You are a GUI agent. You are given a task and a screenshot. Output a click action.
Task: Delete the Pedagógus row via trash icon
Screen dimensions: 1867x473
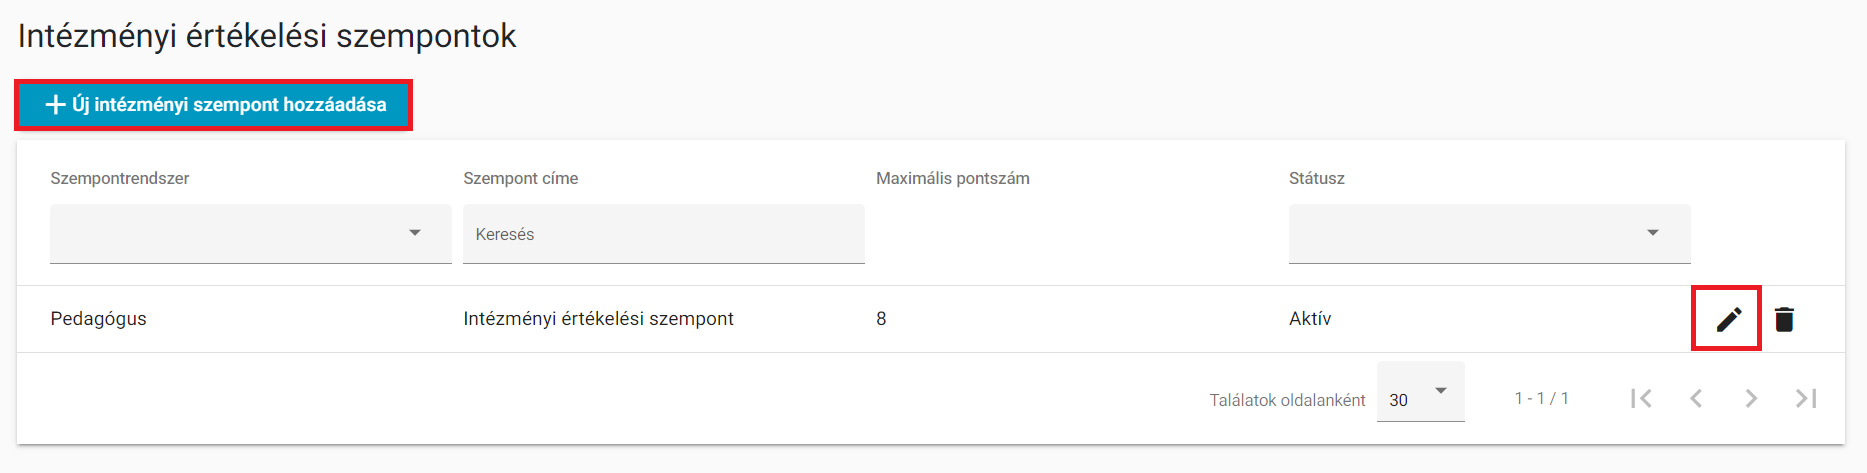(x=1784, y=319)
